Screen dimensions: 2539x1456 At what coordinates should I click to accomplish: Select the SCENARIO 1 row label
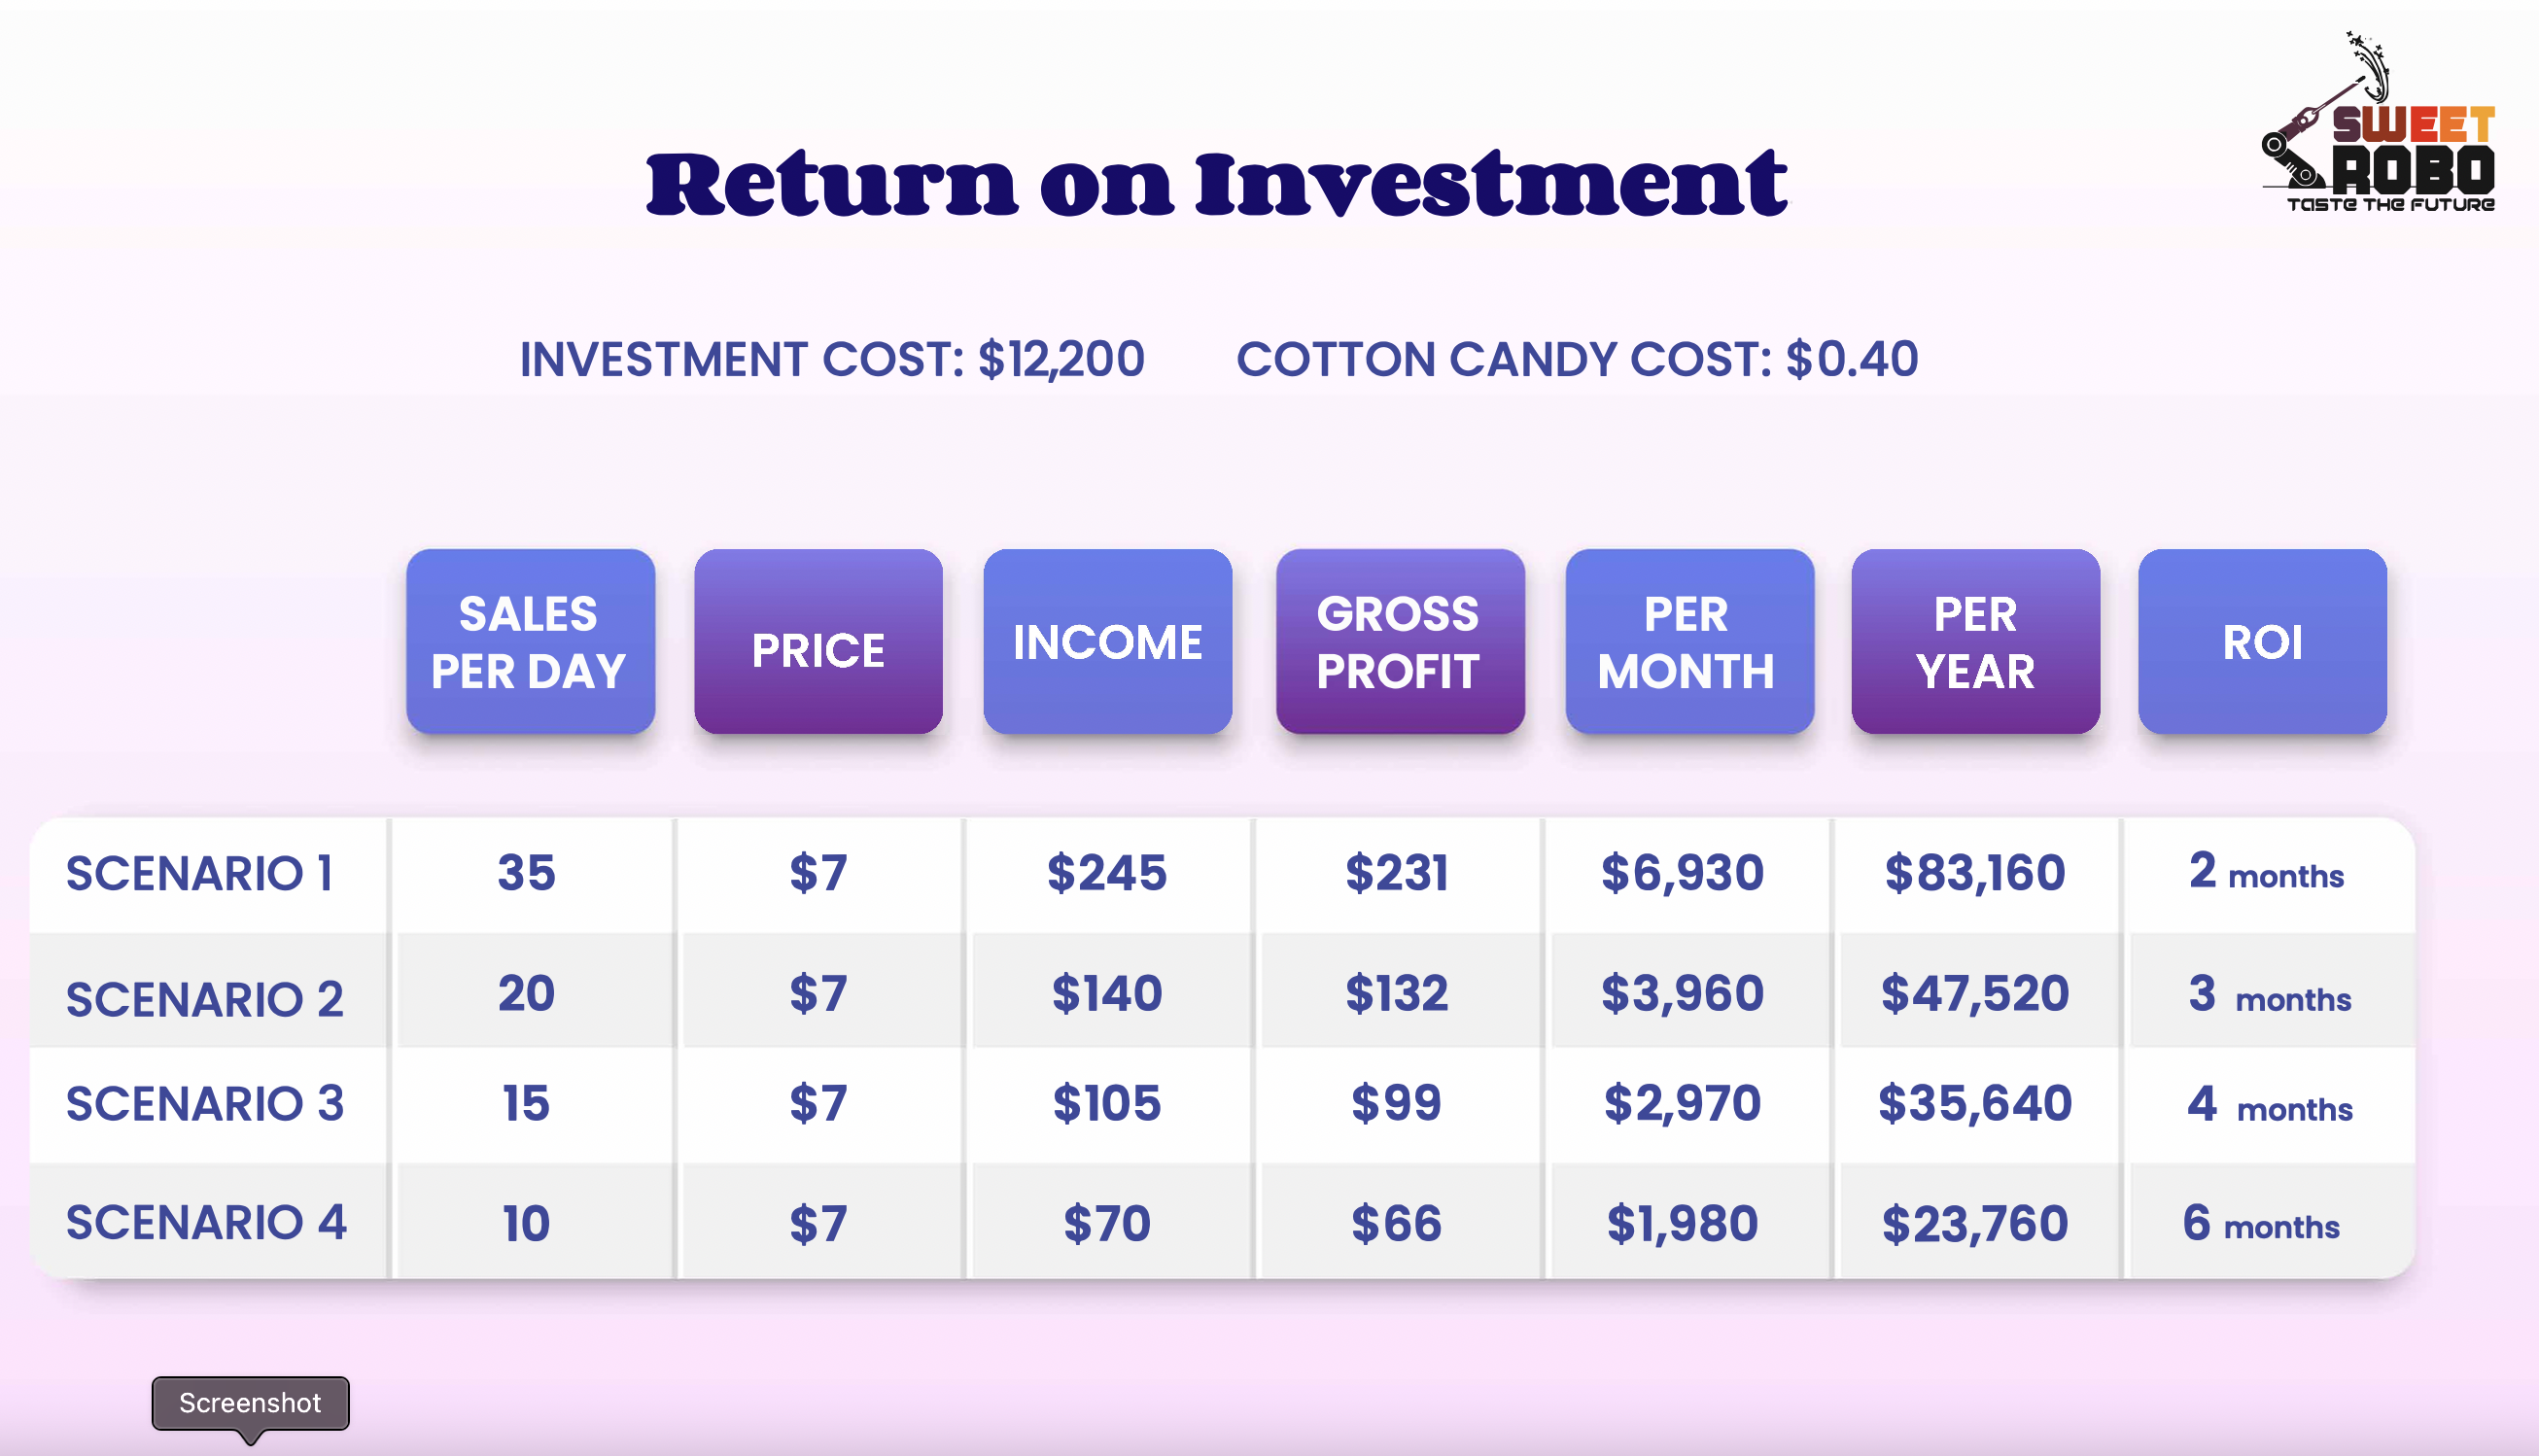(x=199, y=873)
